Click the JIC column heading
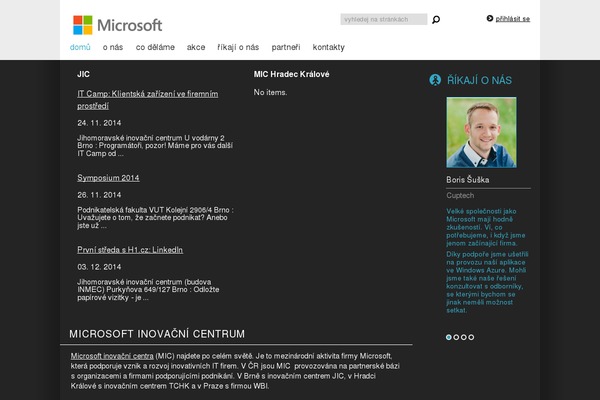This screenshot has width=600, height=400. [x=83, y=74]
